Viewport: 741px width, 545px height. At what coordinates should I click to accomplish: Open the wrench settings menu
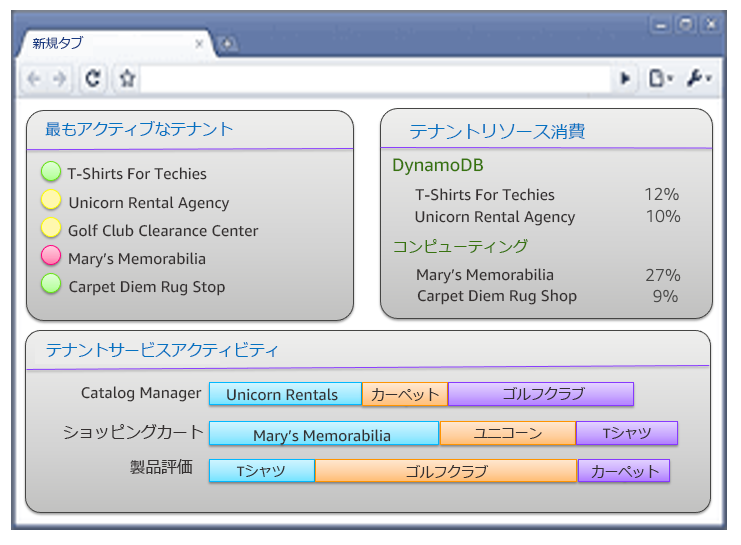pos(698,78)
